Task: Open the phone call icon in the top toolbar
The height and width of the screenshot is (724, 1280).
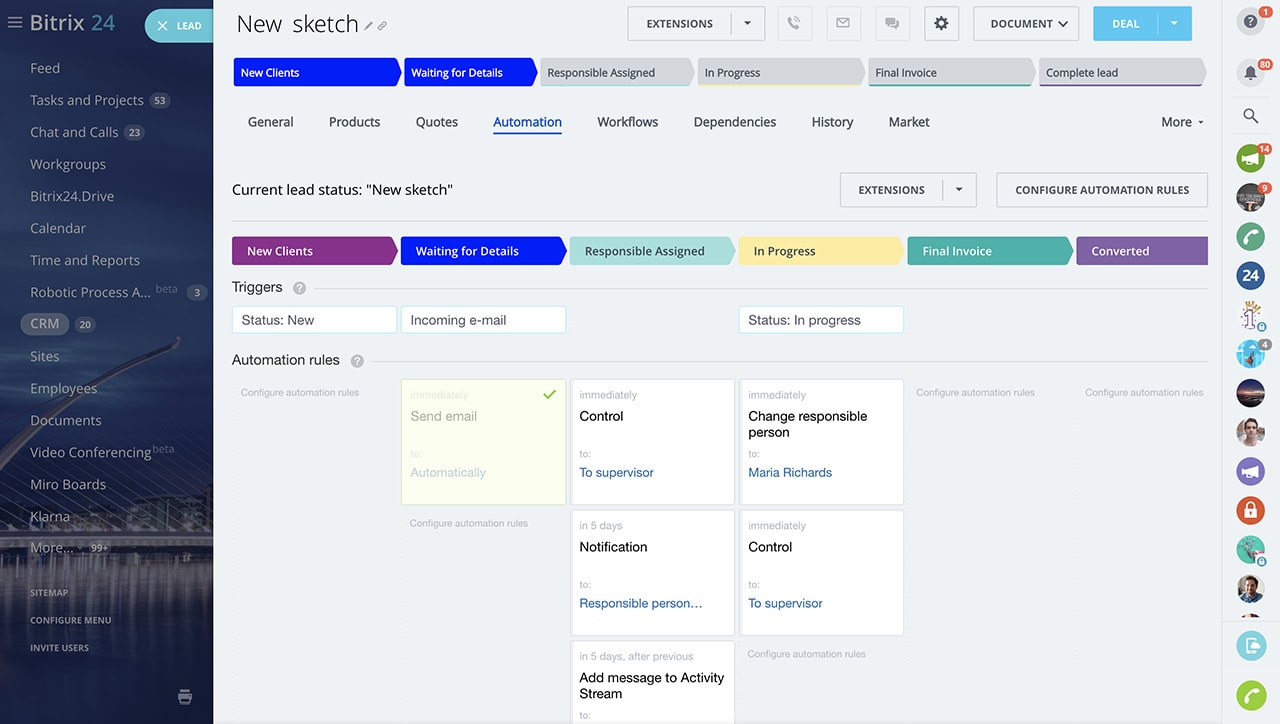Action: (795, 23)
